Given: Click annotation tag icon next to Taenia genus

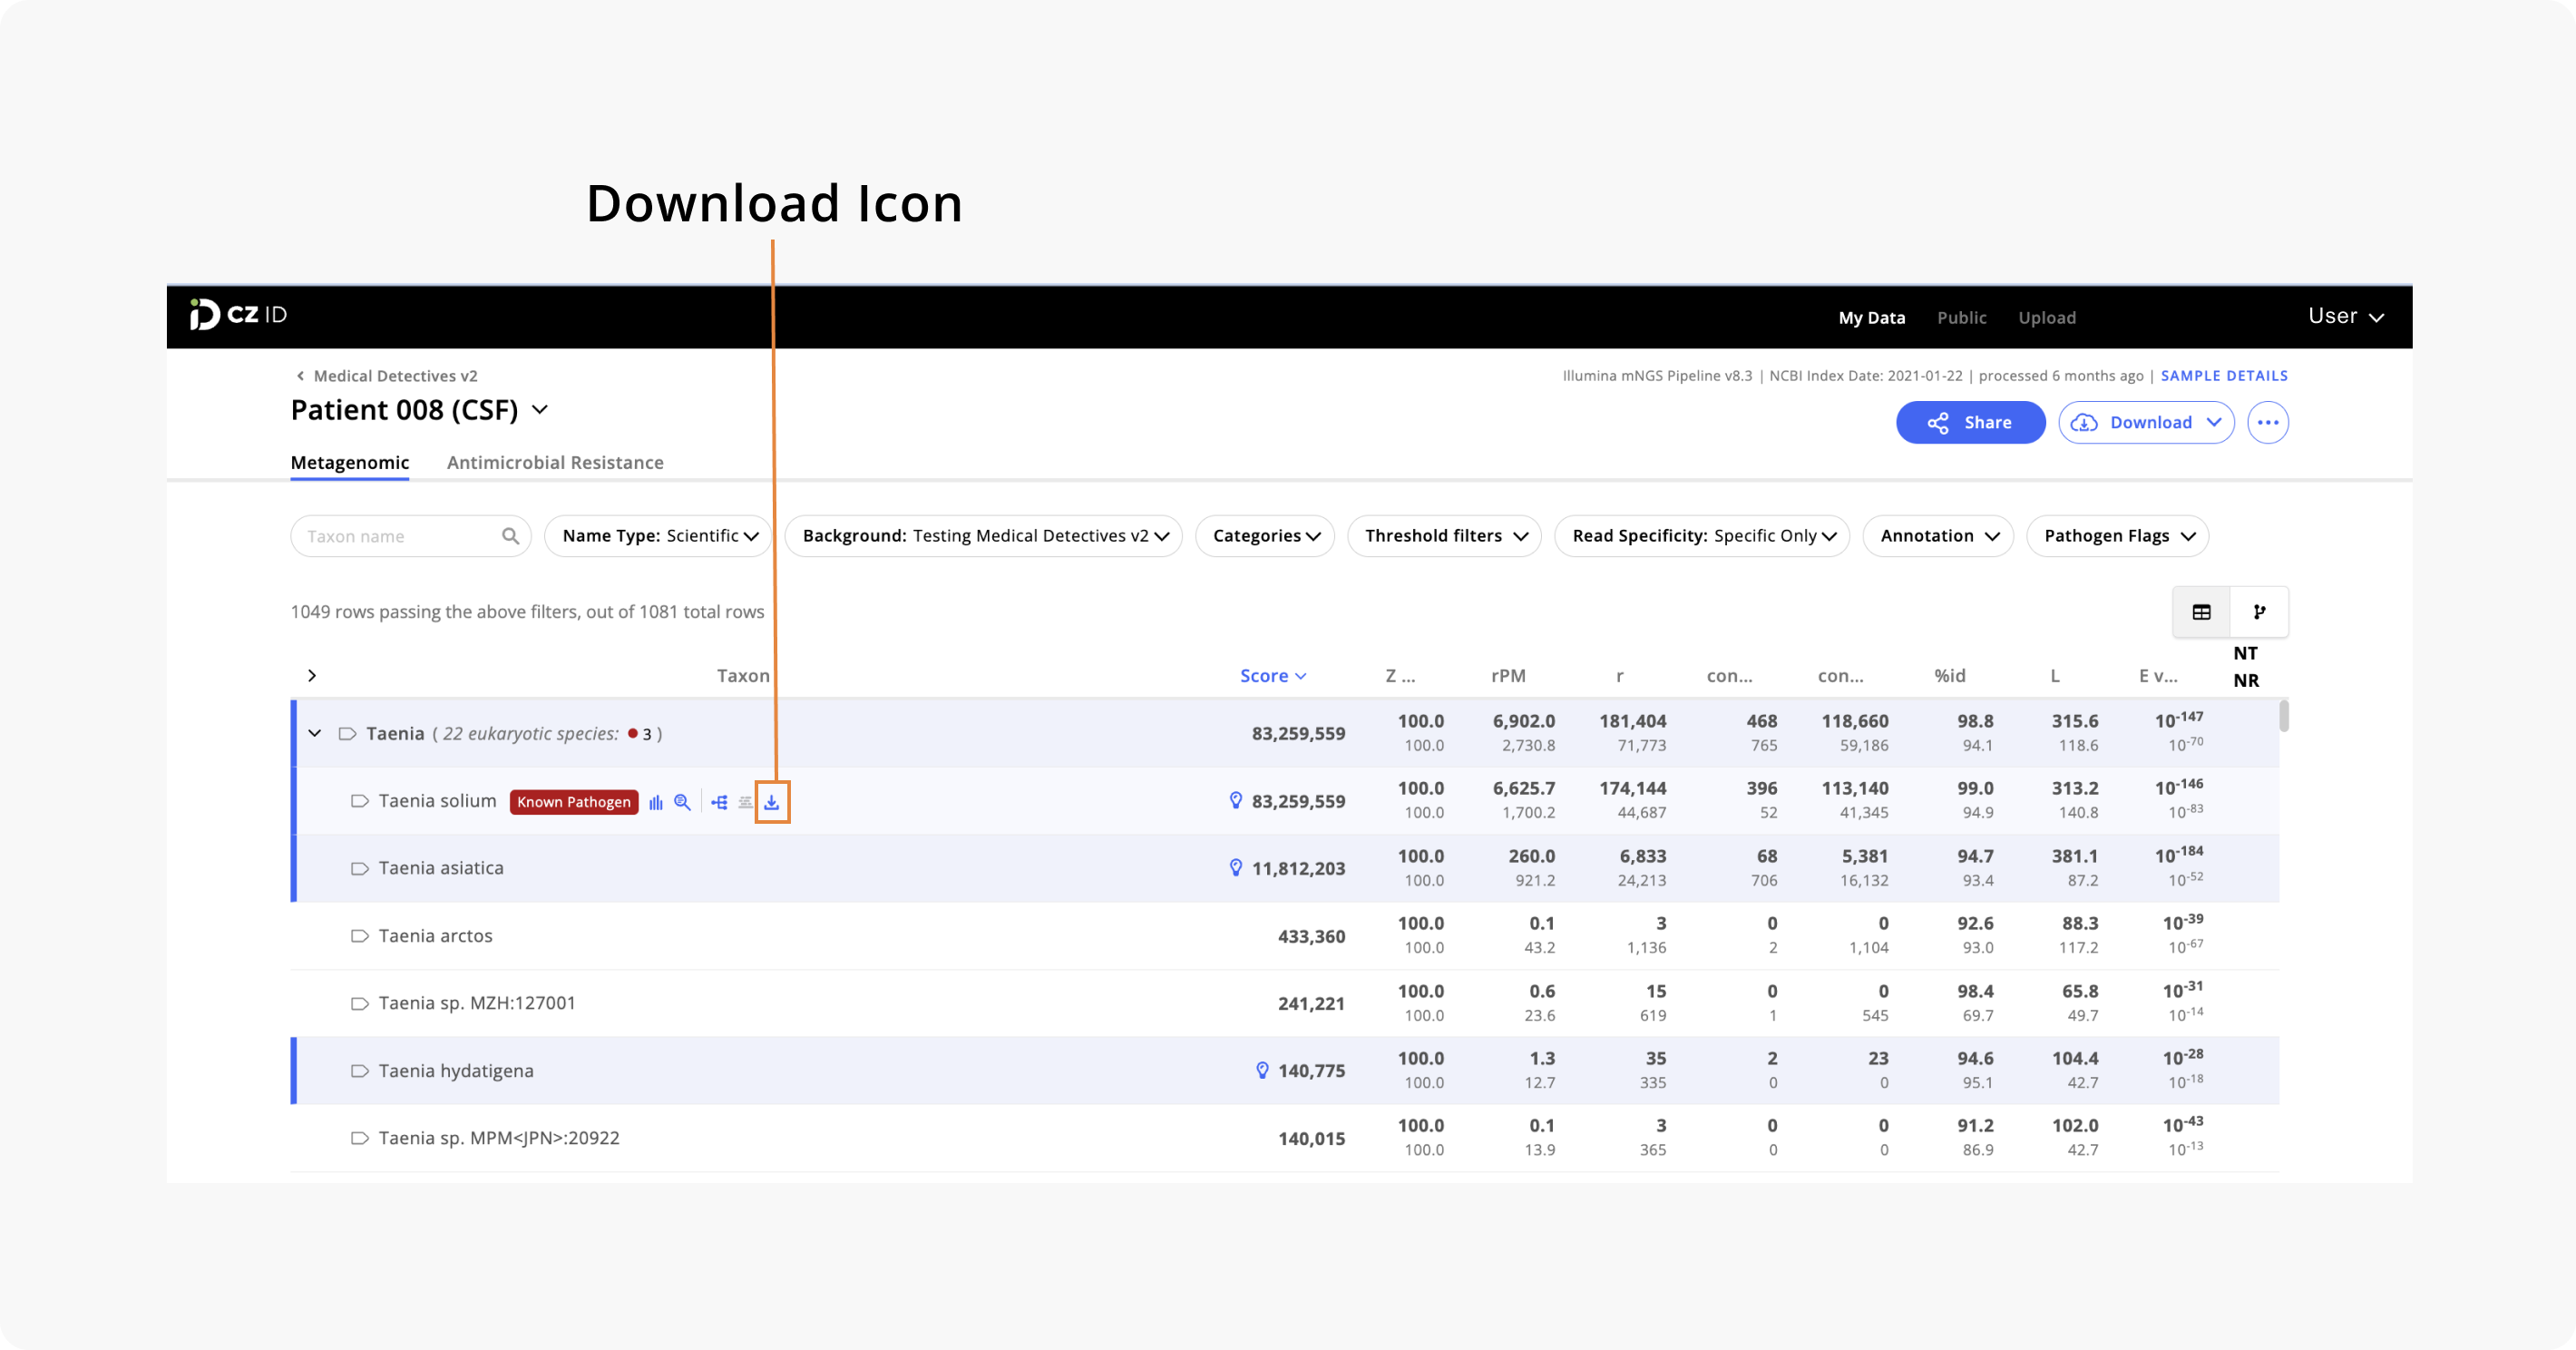Looking at the screenshot, I should (347, 734).
